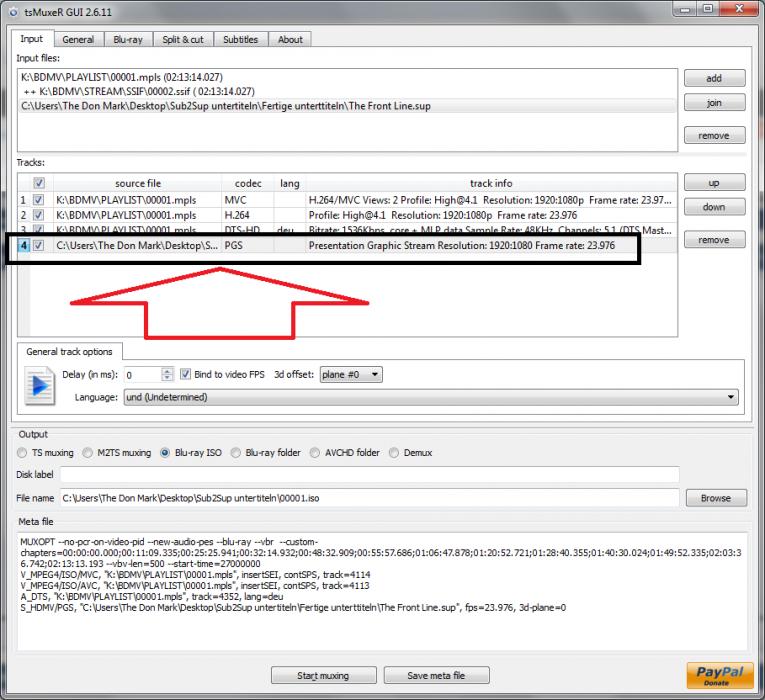Maximize the tsMuxeR window
The width and height of the screenshot is (765, 700).
click(x=708, y=8)
